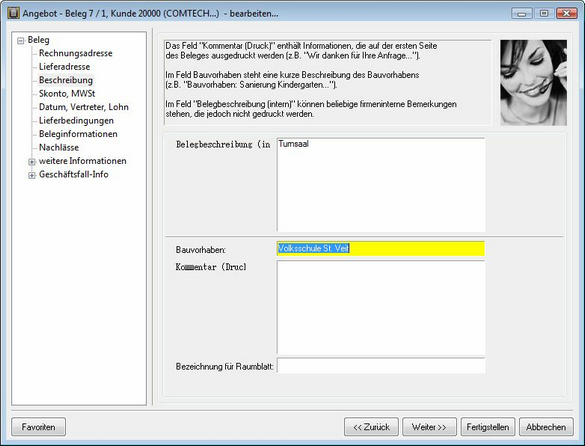Open the Beleginformationen entry
Screen dimensions: 585x446
coord(78,134)
